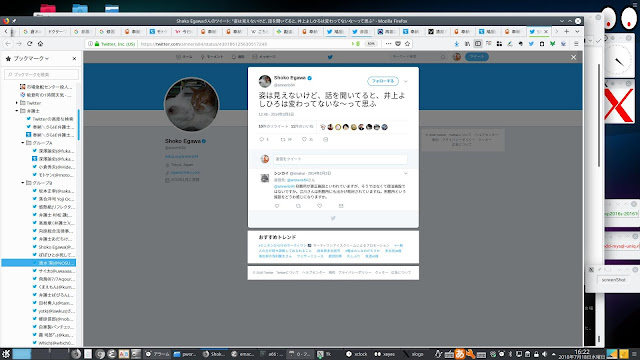This screenshot has width=640, height=360.
Task: Click the 'Shoko Egawa' profile name link
Action: [182, 141]
